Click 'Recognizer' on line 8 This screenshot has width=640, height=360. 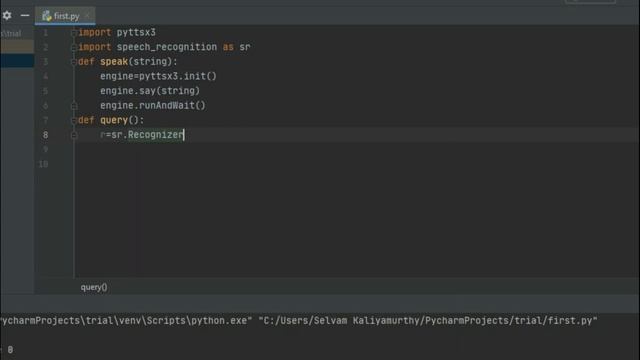pyautogui.click(x=156, y=135)
